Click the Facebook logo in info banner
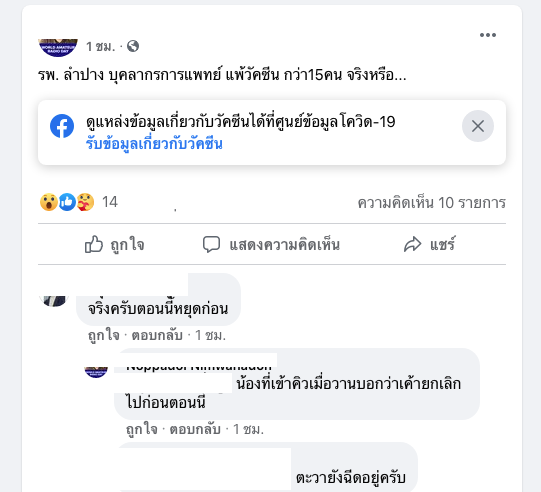 pos(62,126)
